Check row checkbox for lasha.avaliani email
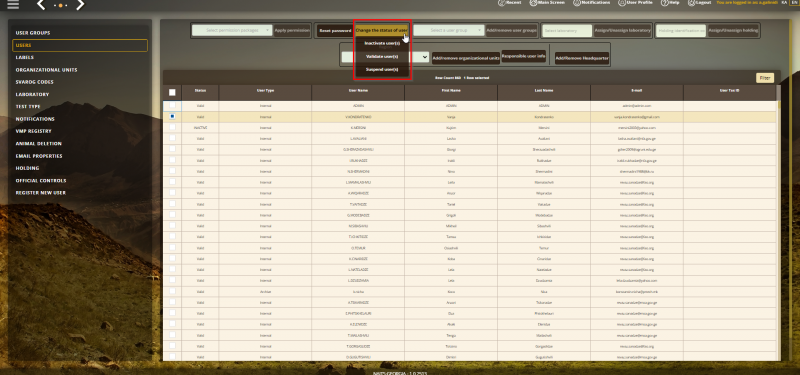This screenshot has height=375, width=800. (172, 138)
